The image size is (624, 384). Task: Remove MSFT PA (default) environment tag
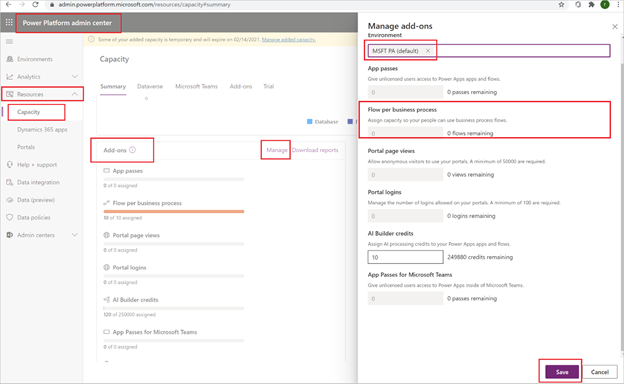click(x=428, y=51)
